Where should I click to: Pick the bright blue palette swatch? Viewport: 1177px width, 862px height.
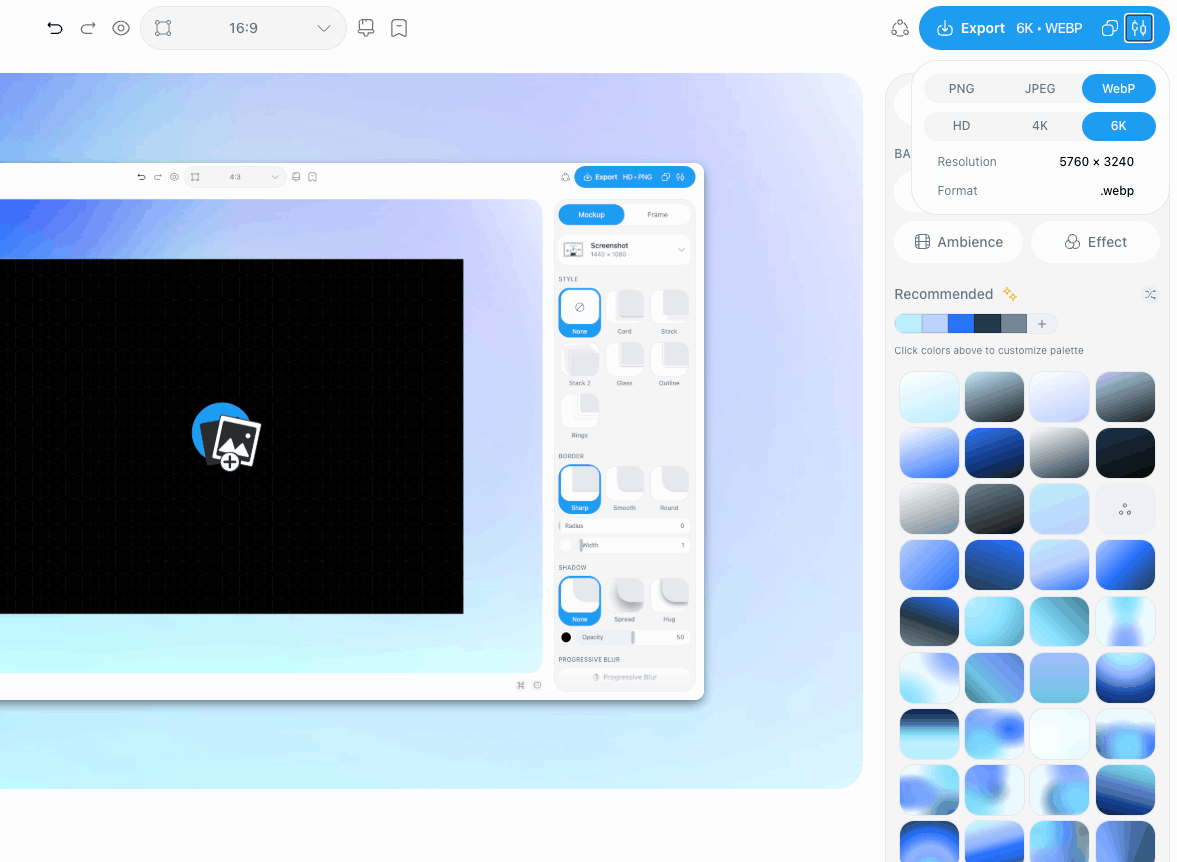point(961,324)
